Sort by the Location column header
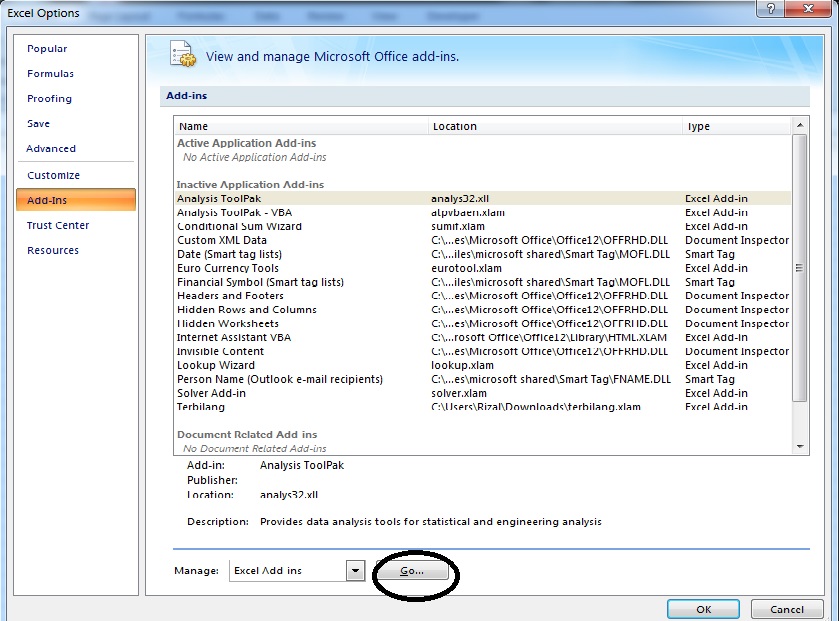 click(x=556, y=126)
